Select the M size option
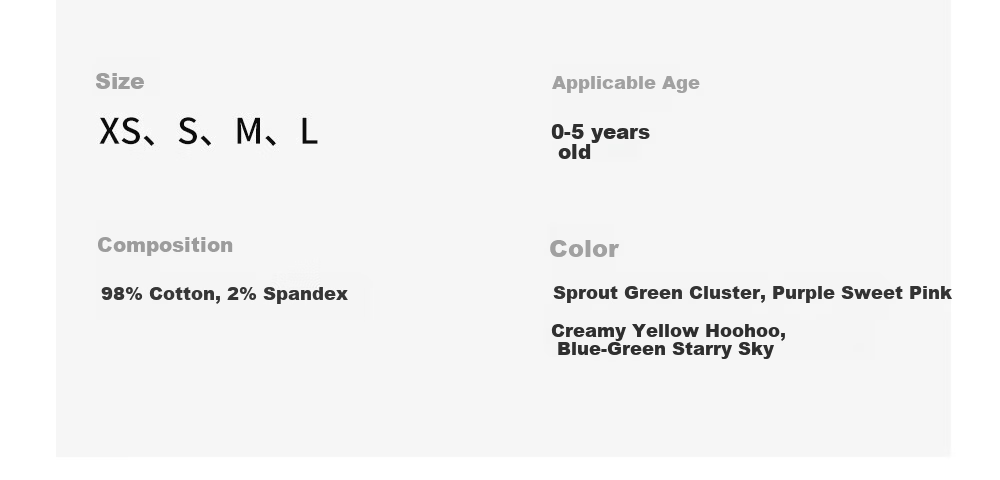Viewport: 1000px width, 480px height. pyautogui.click(x=248, y=131)
